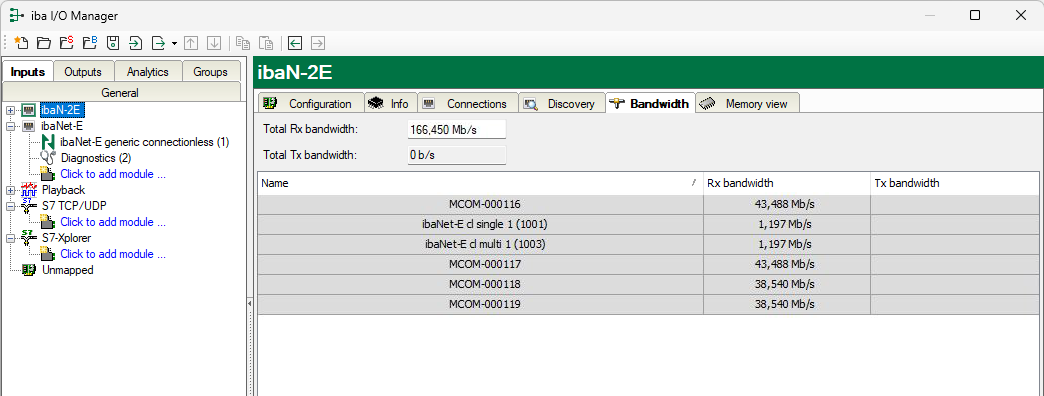The height and width of the screenshot is (396, 1044).
Task: Expand the ibaN-2E tree node
Action: tap(10, 110)
